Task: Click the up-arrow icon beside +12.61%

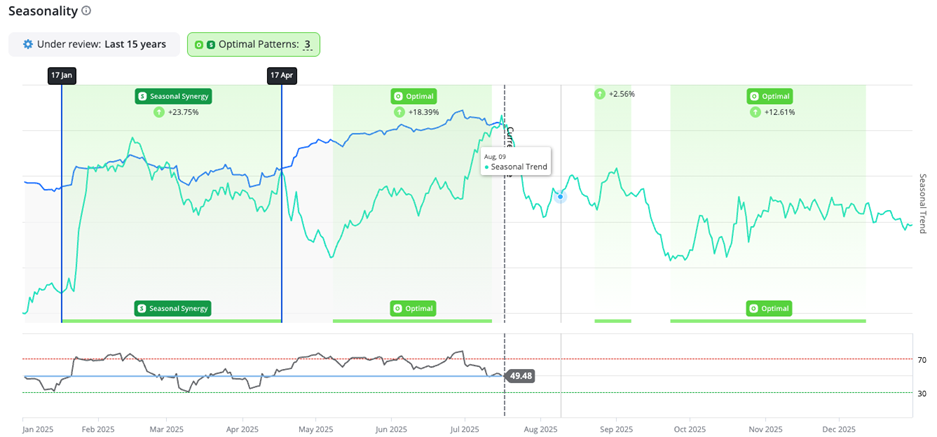Action: pyautogui.click(x=757, y=112)
